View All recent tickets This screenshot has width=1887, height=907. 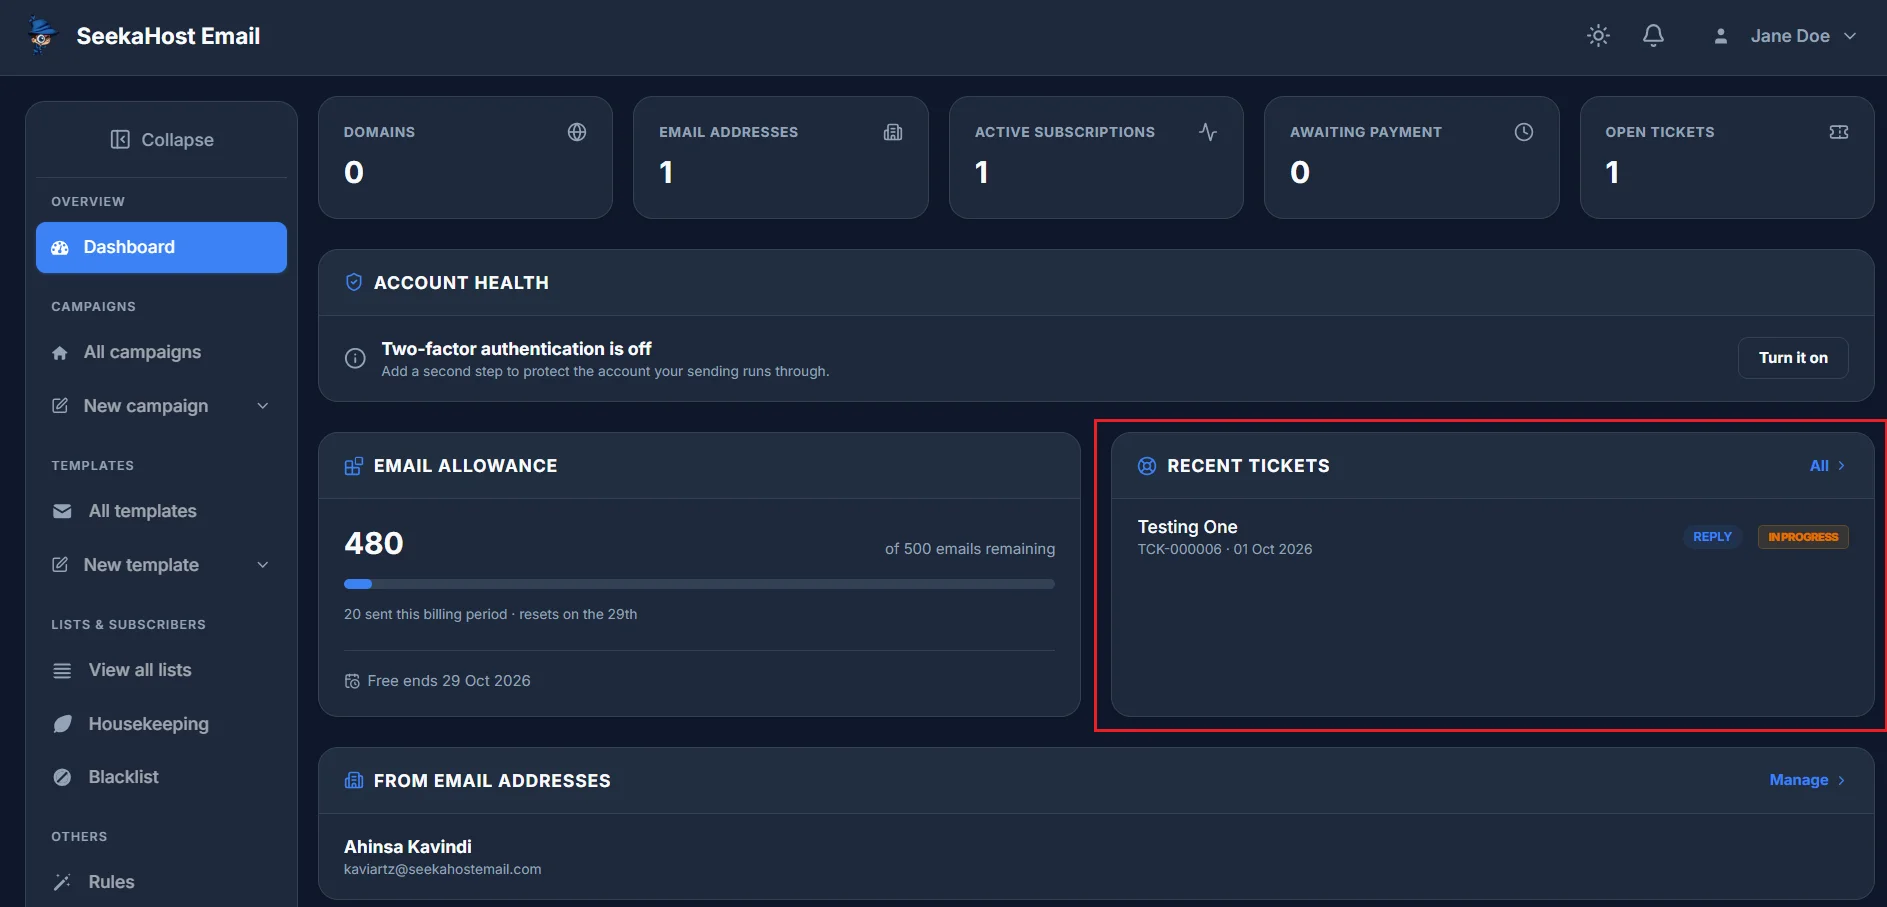(1828, 466)
